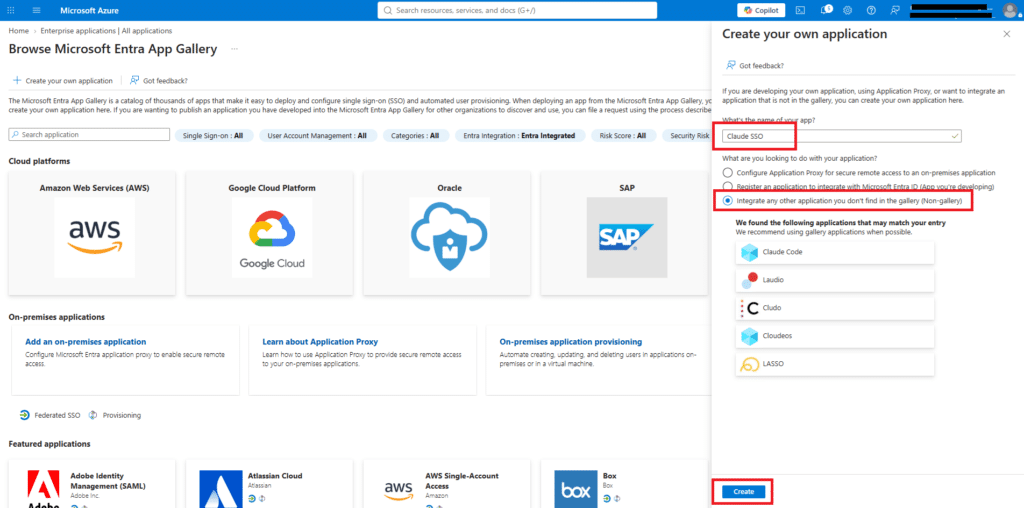Focus the global search resources box
1024x508 pixels.
click(x=517, y=10)
